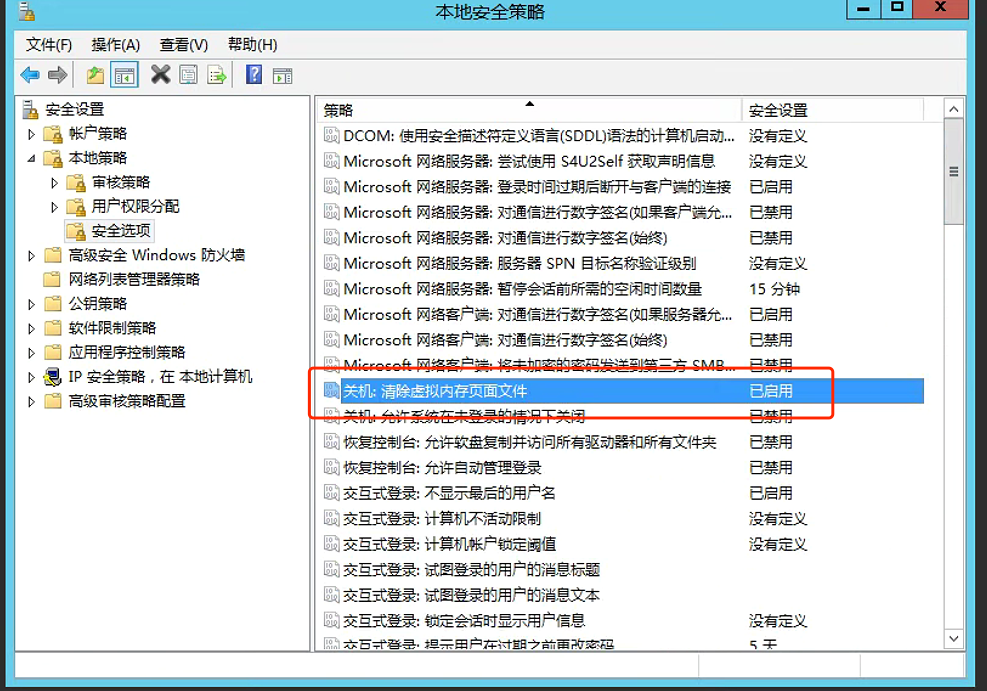Click the rightmost action pane icon
This screenshot has width=987, height=691.
tap(283, 74)
